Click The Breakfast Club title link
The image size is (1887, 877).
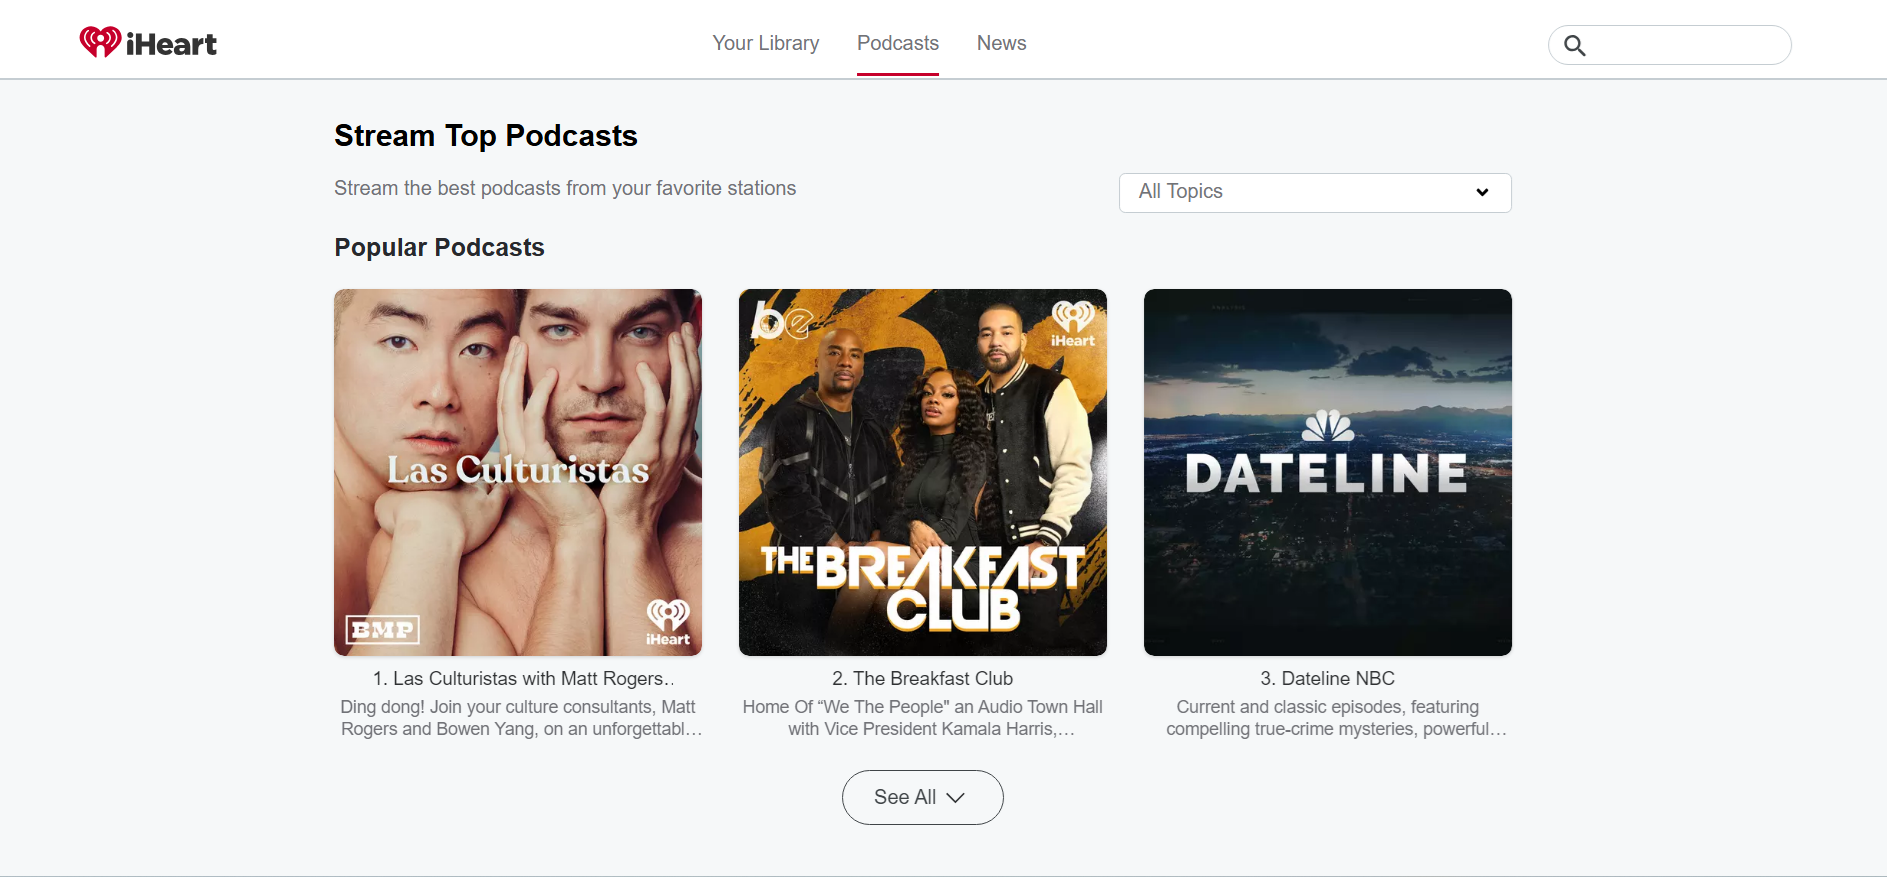922,679
